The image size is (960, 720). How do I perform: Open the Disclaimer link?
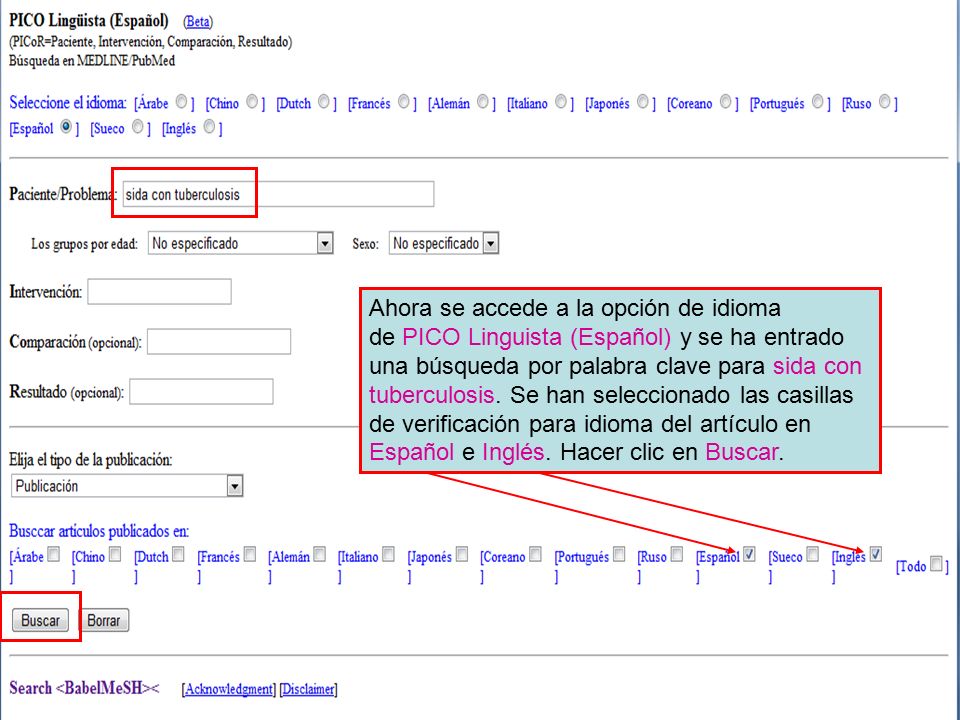(x=309, y=689)
